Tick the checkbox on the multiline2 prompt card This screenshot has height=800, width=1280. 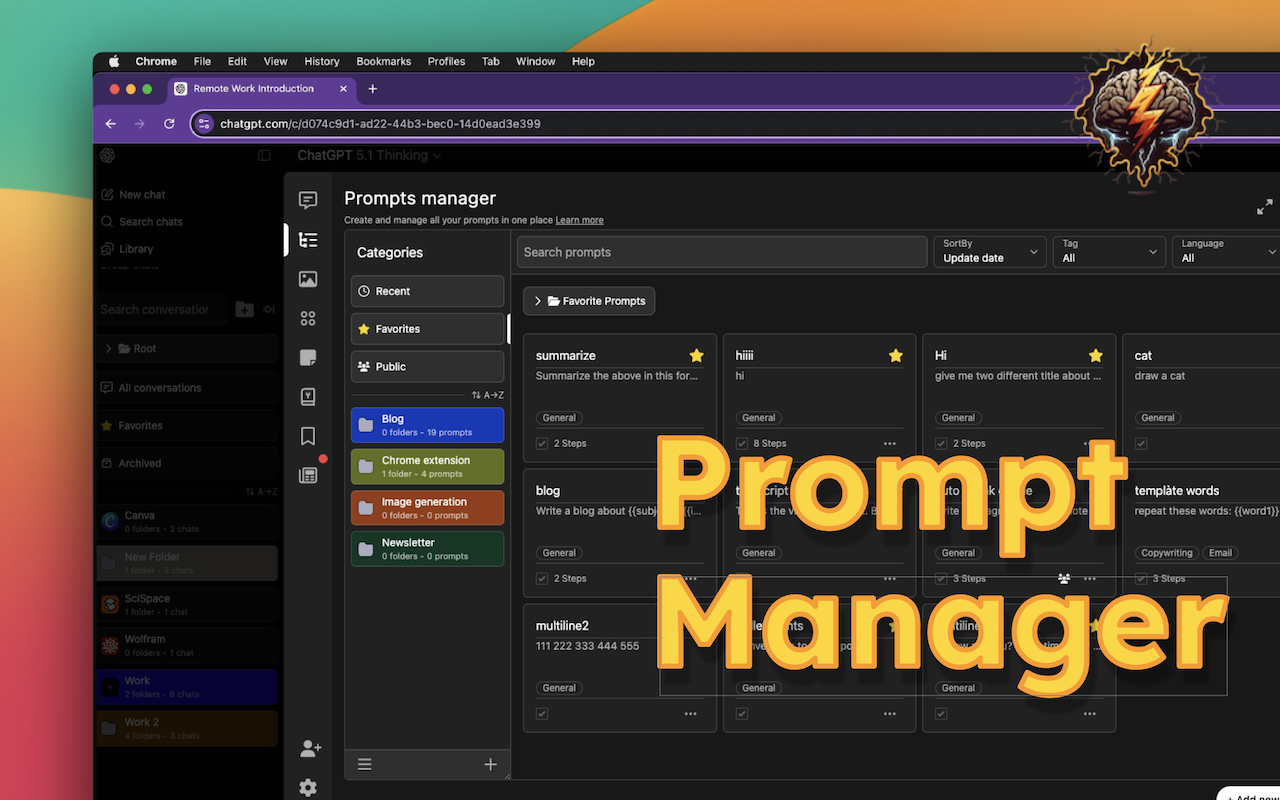coord(542,714)
